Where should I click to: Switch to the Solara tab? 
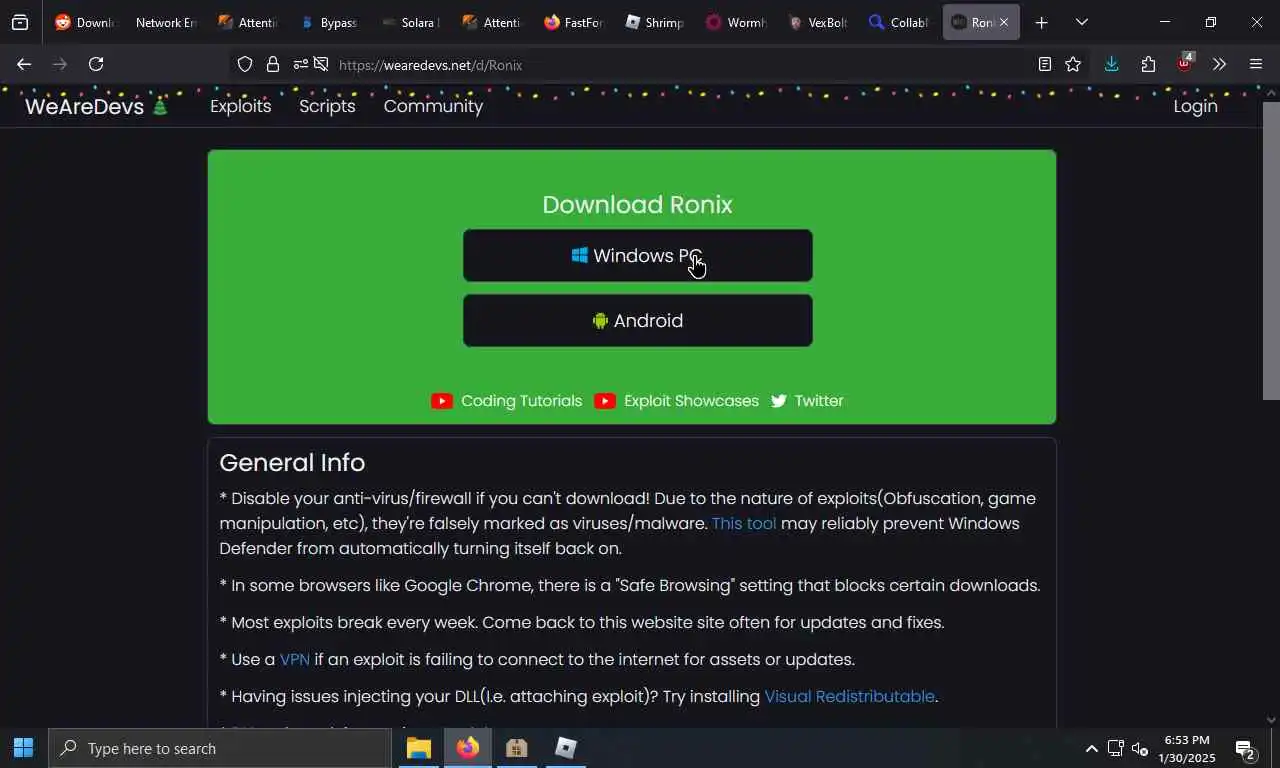(409, 22)
